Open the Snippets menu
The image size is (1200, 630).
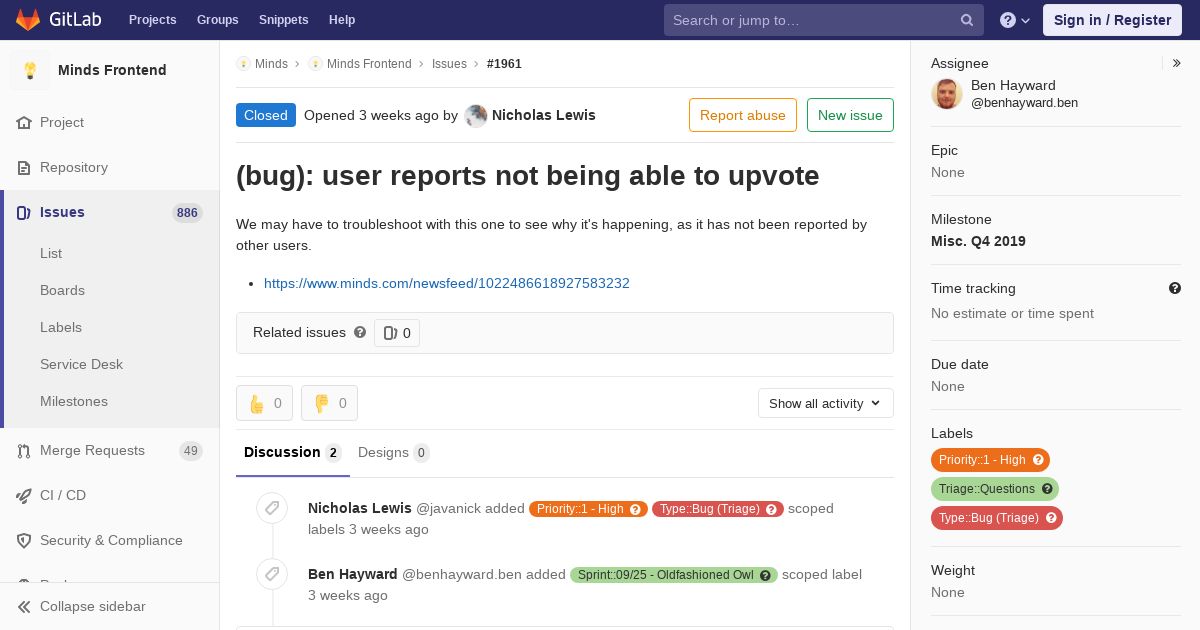(x=283, y=20)
